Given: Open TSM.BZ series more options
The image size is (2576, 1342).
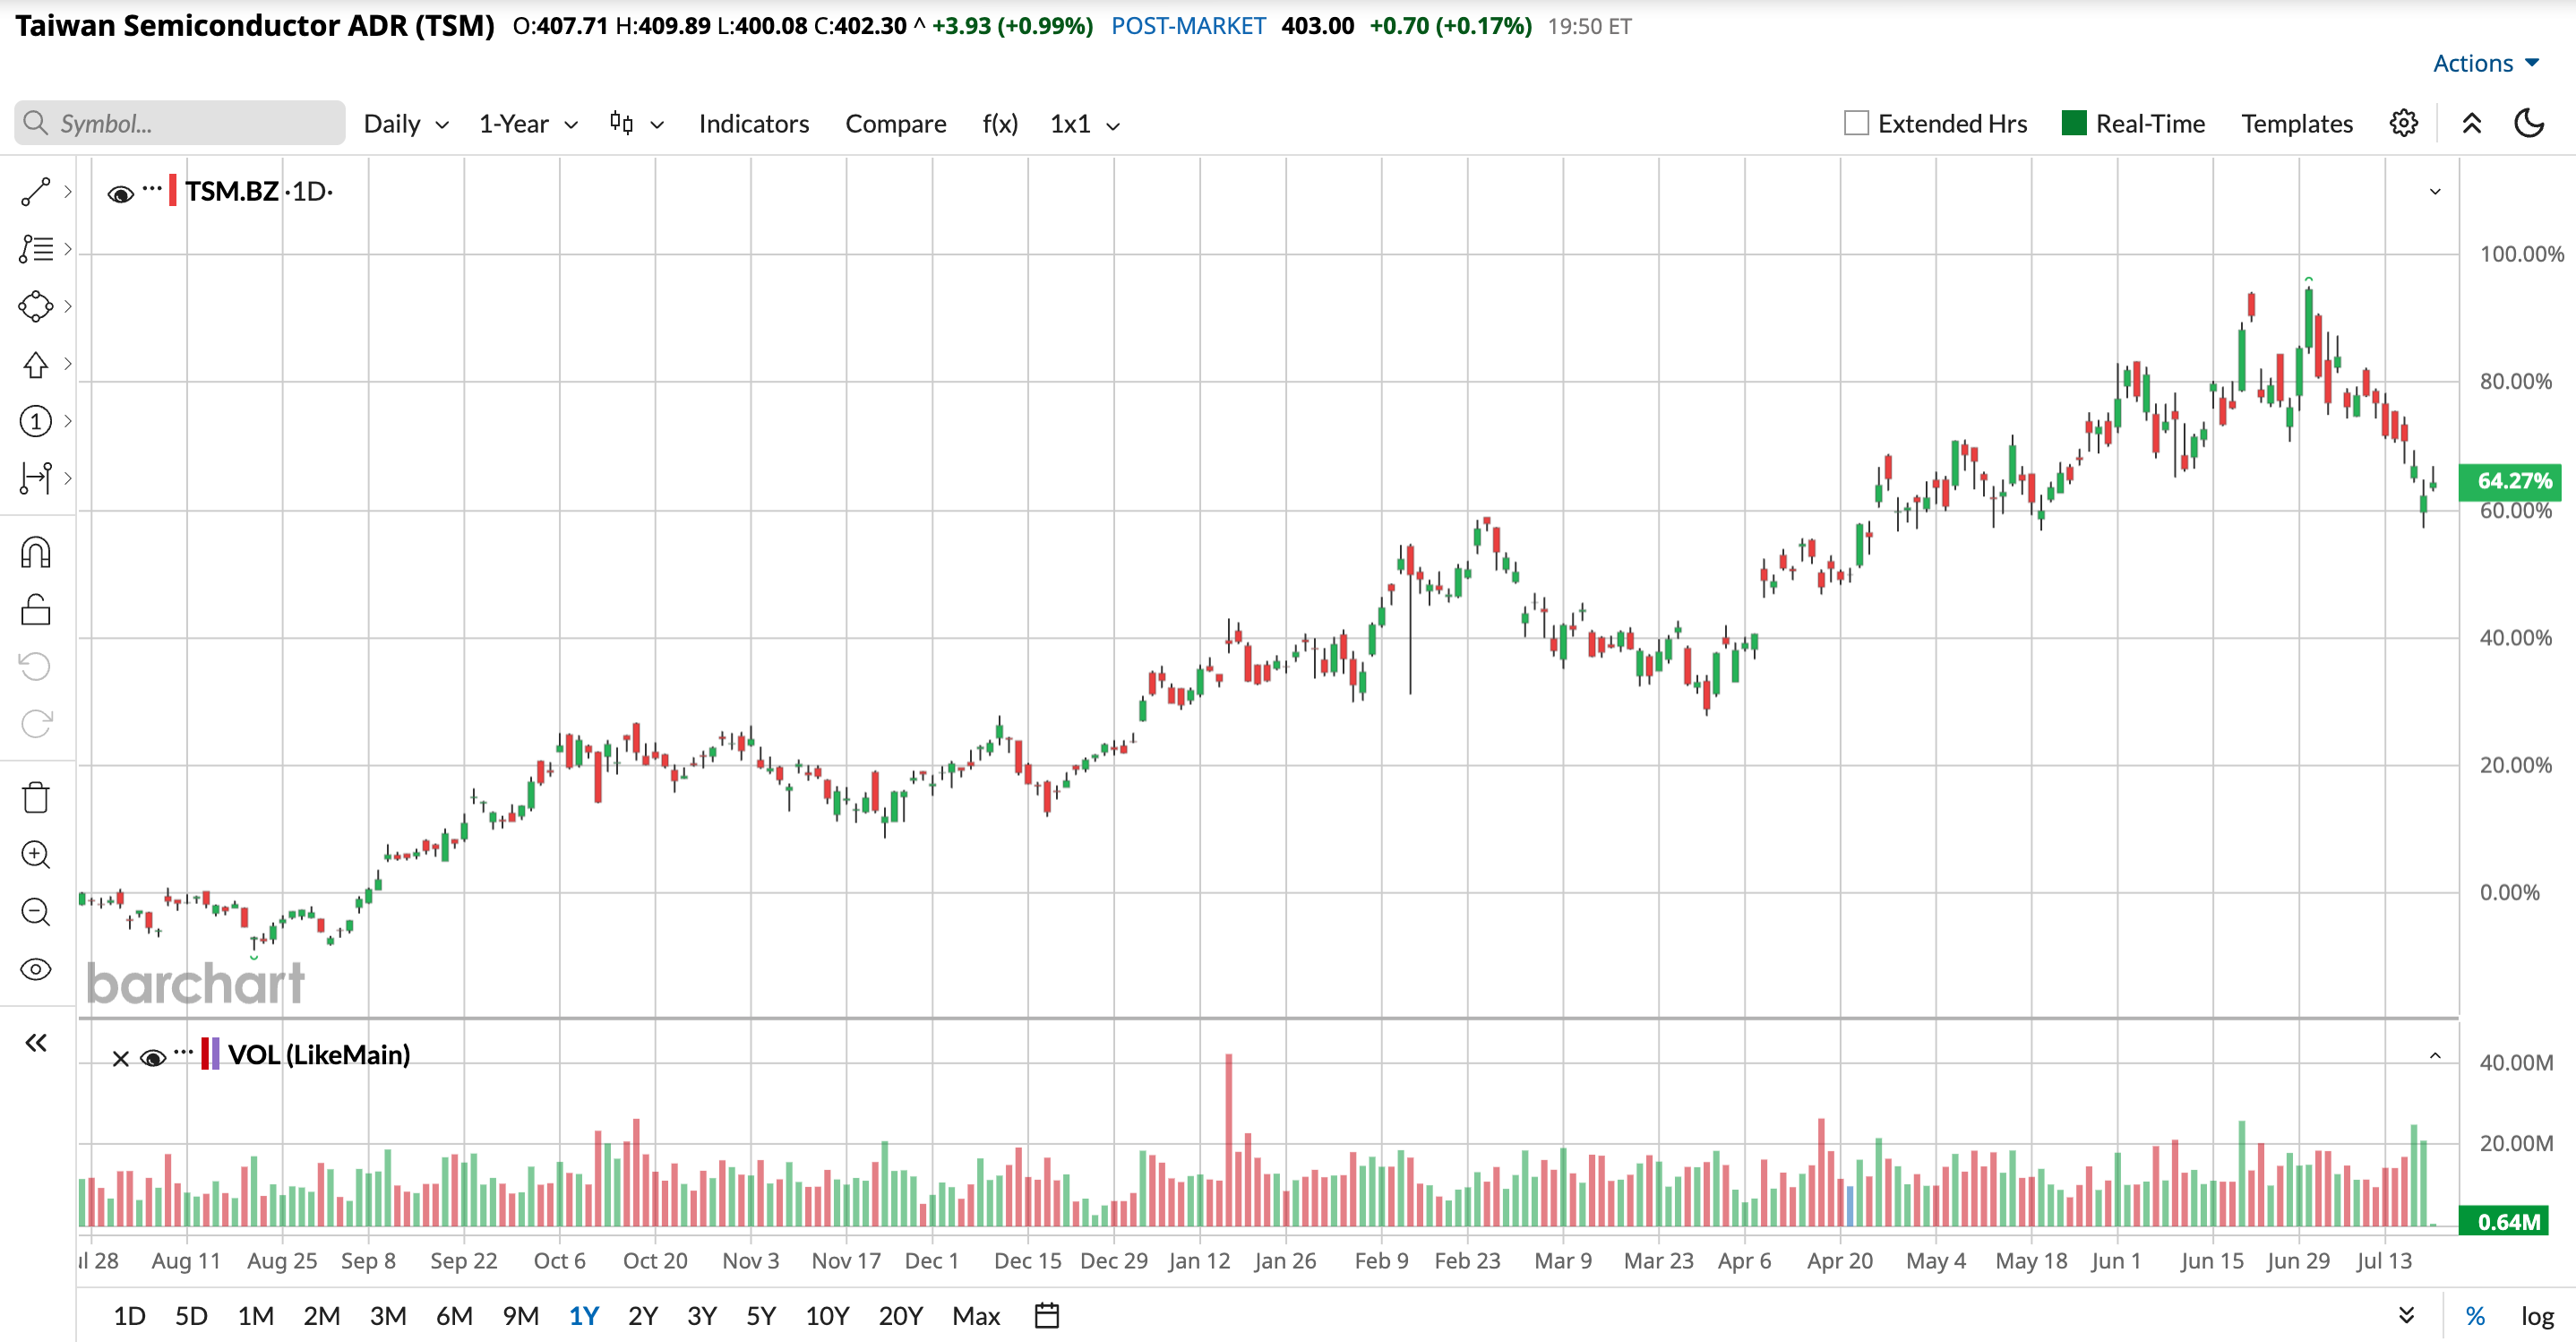Looking at the screenshot, I should click(x=152, y=188).
